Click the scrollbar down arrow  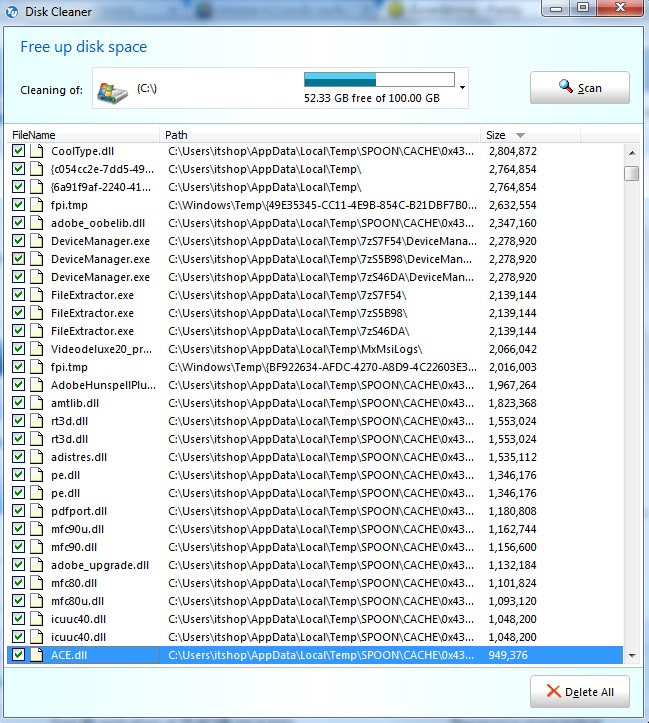click(x=632, y=655)
